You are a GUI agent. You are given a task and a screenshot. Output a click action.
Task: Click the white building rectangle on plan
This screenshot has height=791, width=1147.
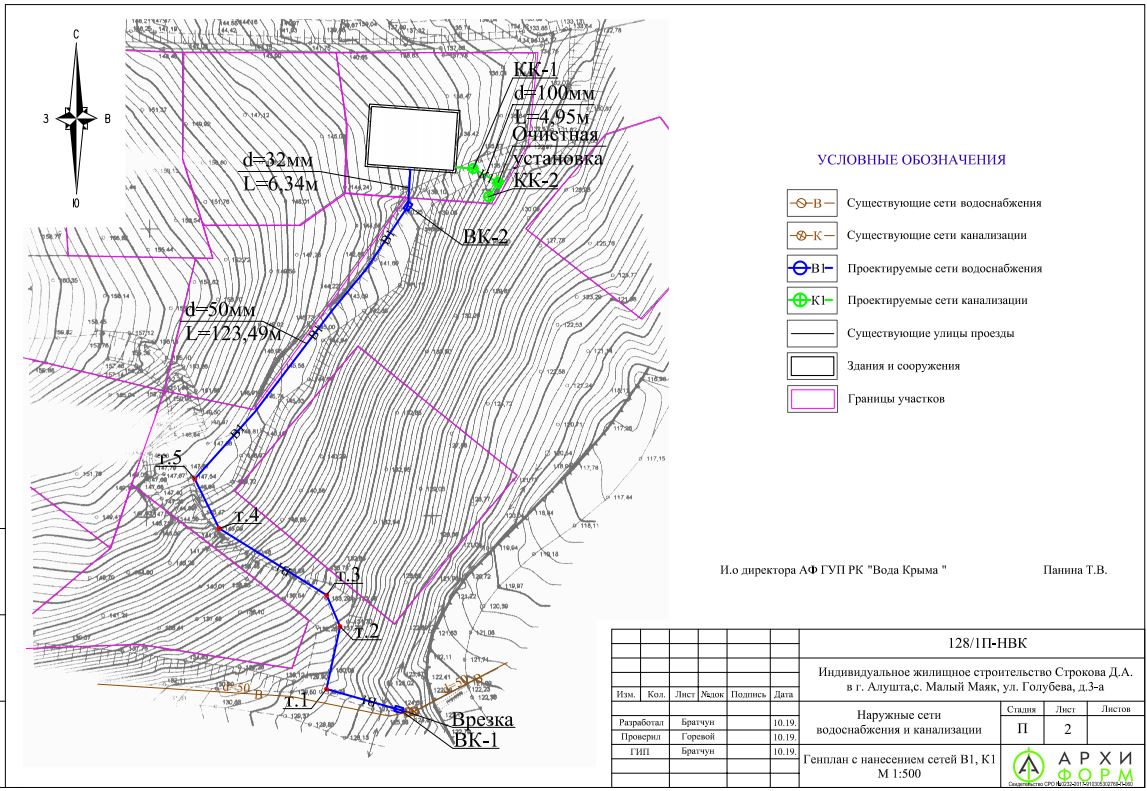[x=412, y=137]
